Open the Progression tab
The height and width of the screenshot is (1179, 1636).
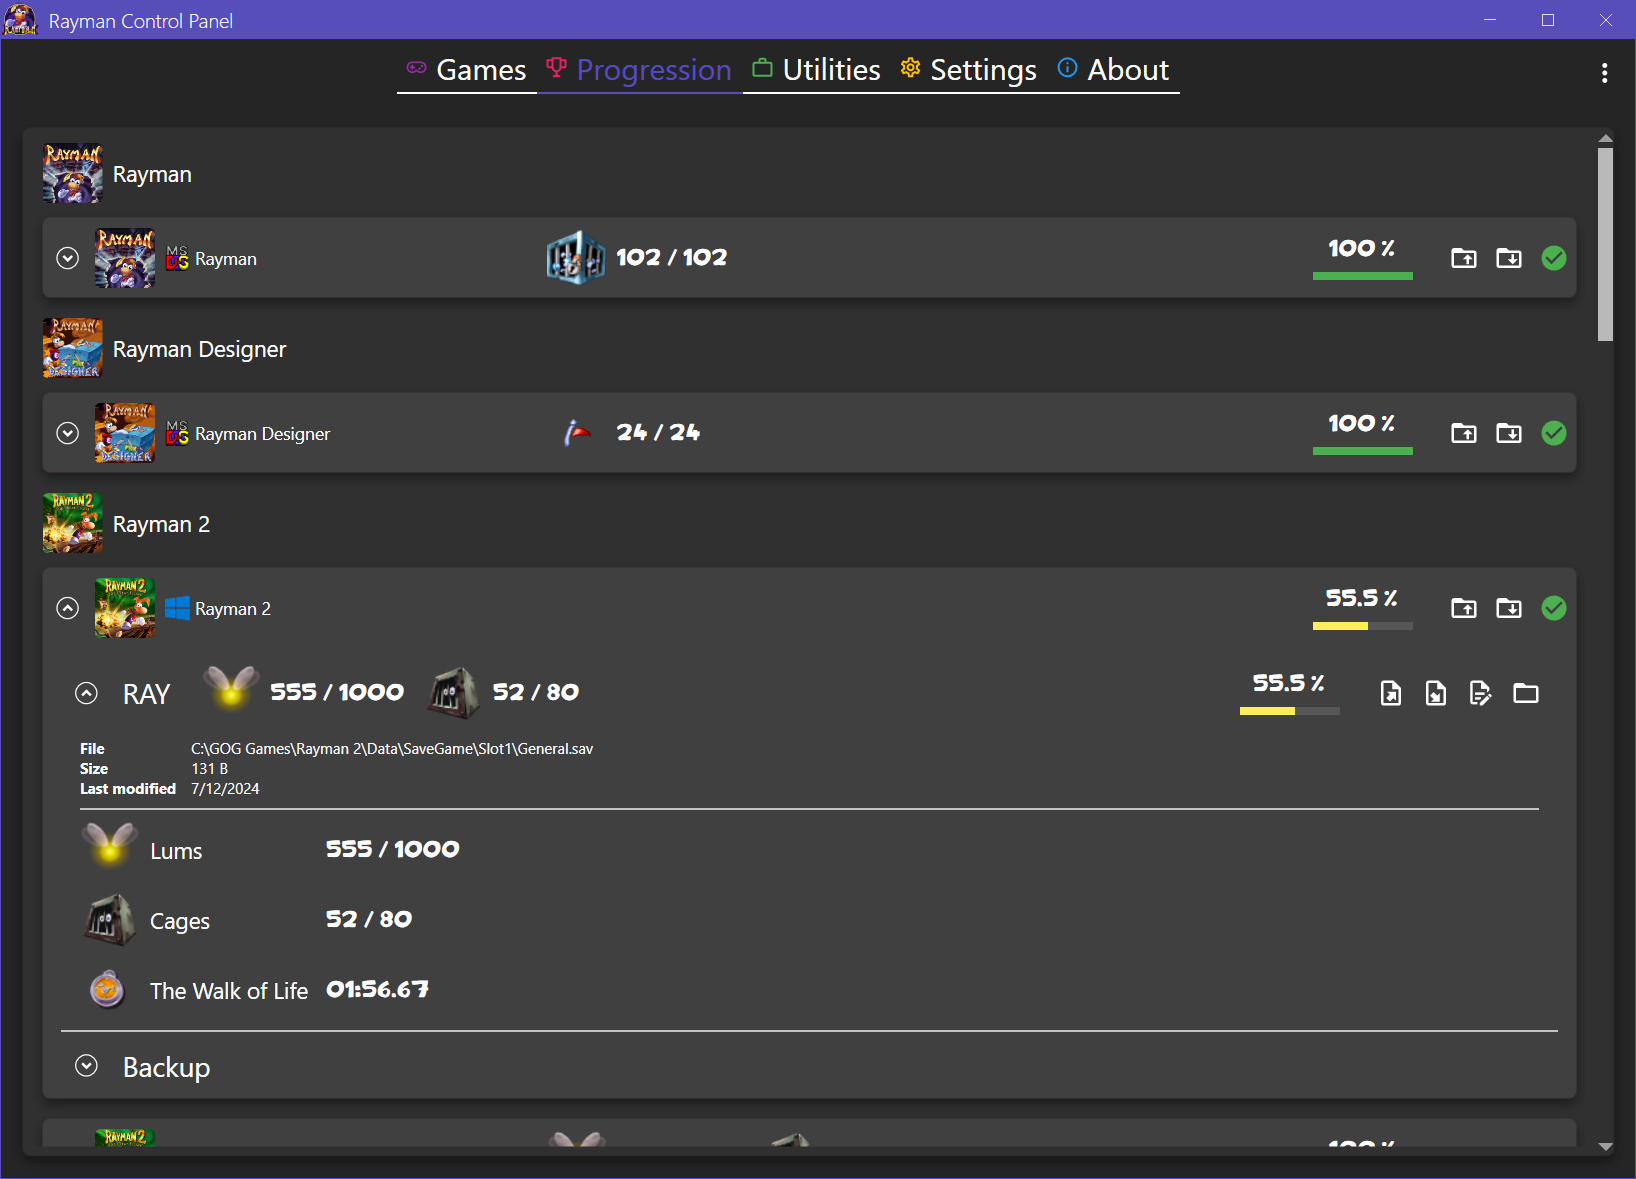pos(639,70)
